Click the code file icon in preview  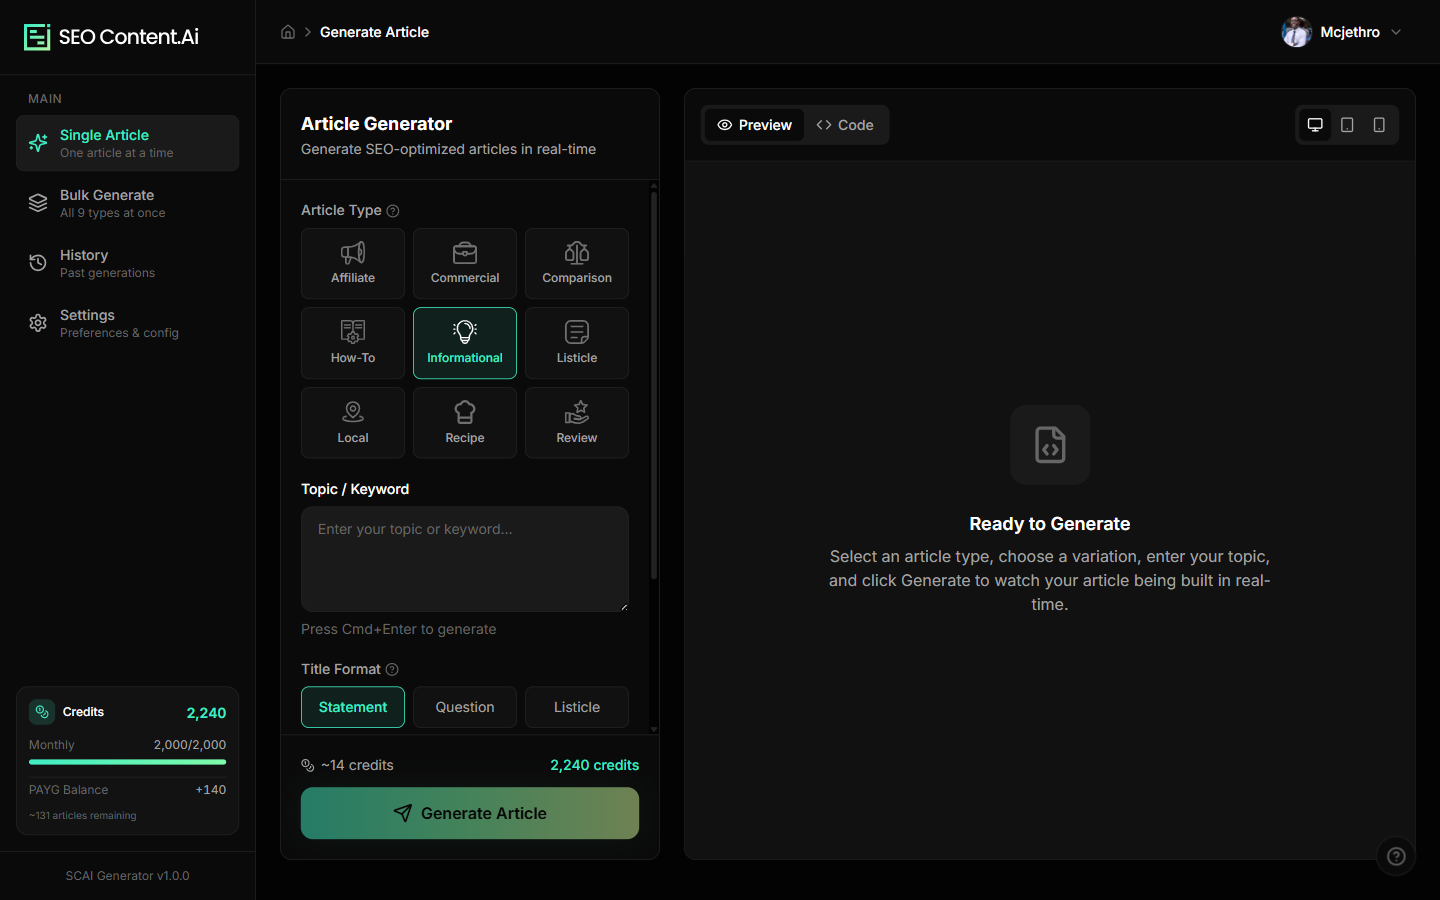1050,445
